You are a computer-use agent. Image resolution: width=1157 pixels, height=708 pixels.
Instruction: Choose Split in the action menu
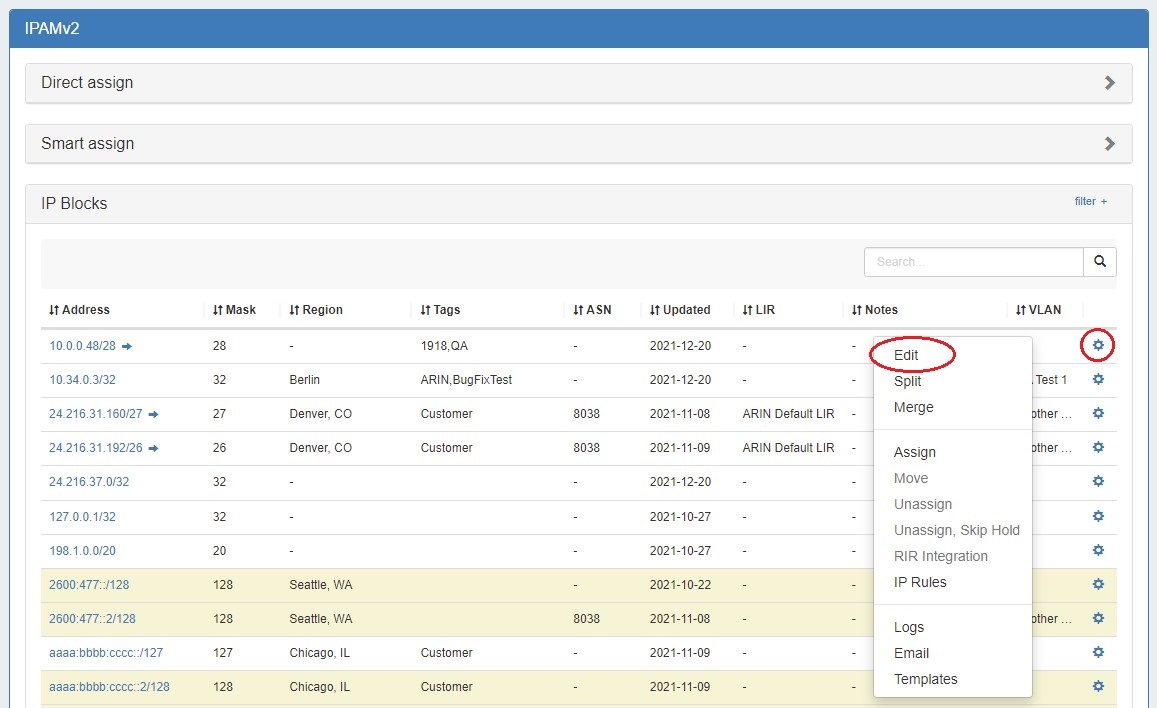click(x=907, y=381)
